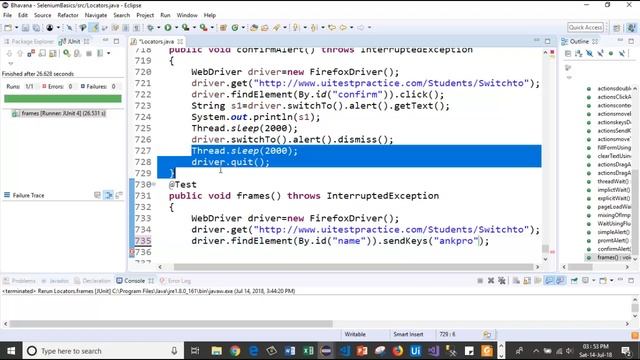The height and width of the screenshot is (360, 640).
Task: Click Previous Failed Test arrow in JUnit
Action: coord(20,53)
